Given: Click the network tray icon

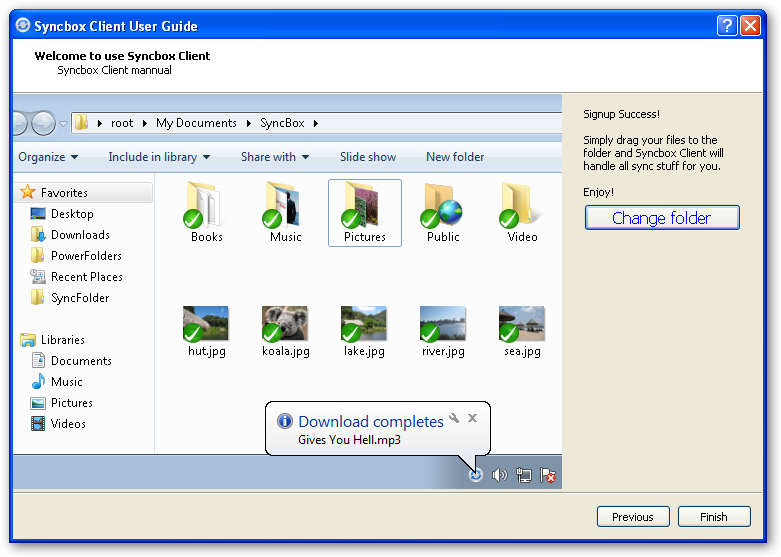Looking at the screenshot, I should coord(523,475).
